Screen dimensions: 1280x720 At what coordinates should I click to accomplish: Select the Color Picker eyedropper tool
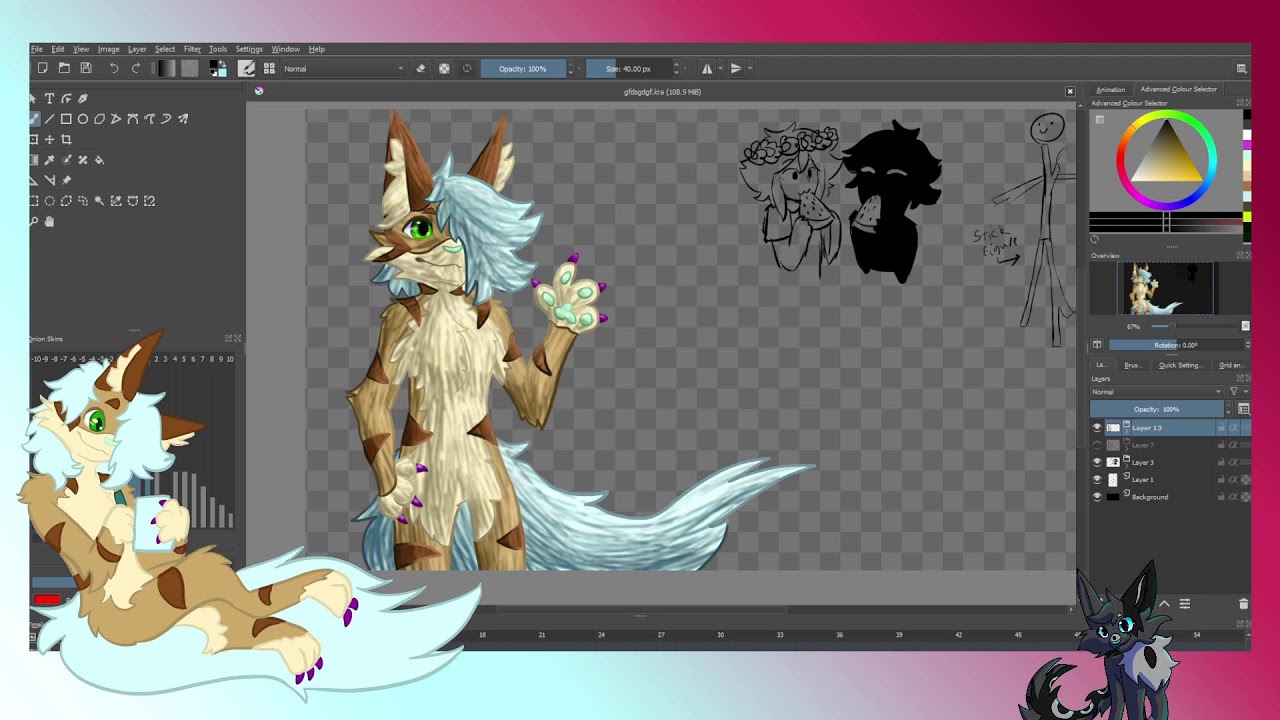click(49, 160)
